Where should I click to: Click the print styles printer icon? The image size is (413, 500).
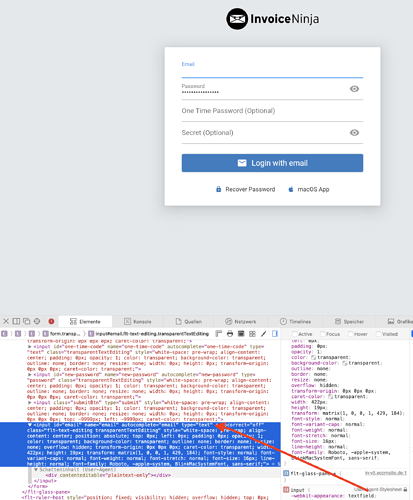230,334
